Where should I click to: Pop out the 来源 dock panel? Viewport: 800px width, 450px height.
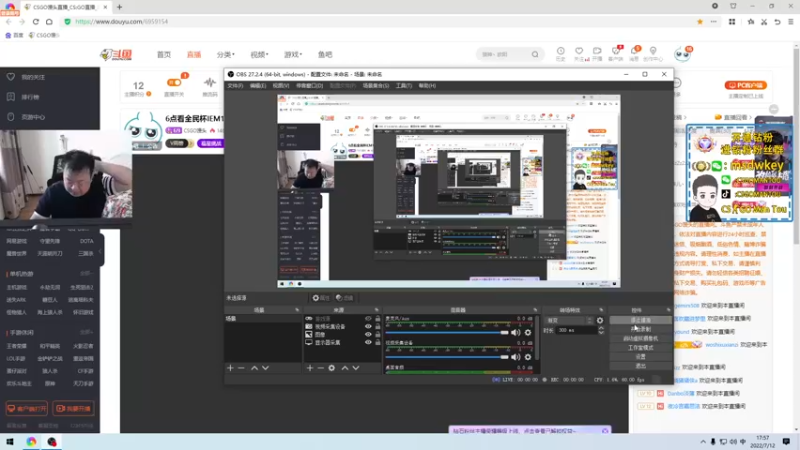coord(377,310)
